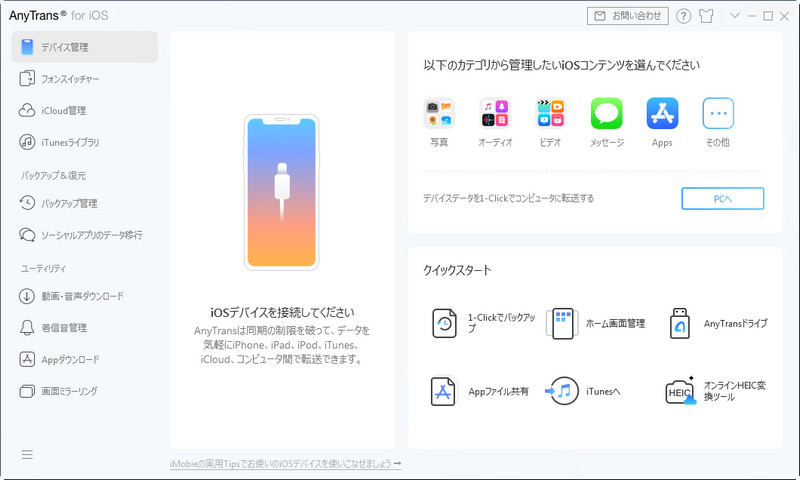The image size is (800, 480).
Task: Open the iMobieの実用Tips link at bottom
Action: pos(285,464)
